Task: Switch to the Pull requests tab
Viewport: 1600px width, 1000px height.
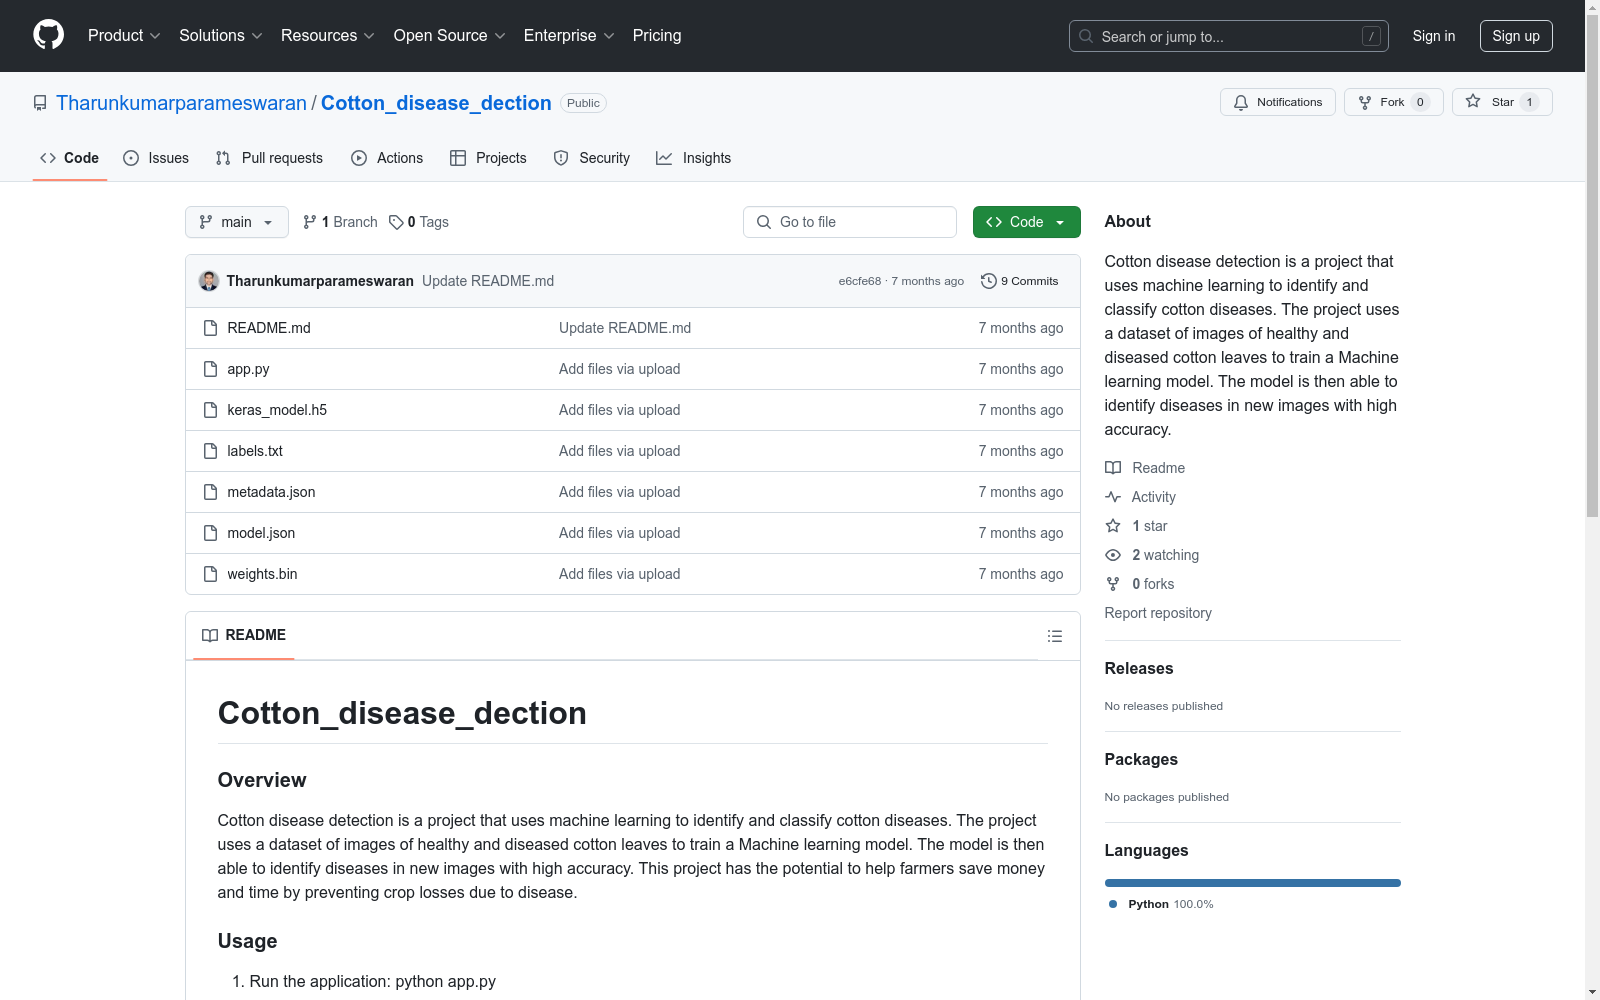Action: [x=269, y=158]
